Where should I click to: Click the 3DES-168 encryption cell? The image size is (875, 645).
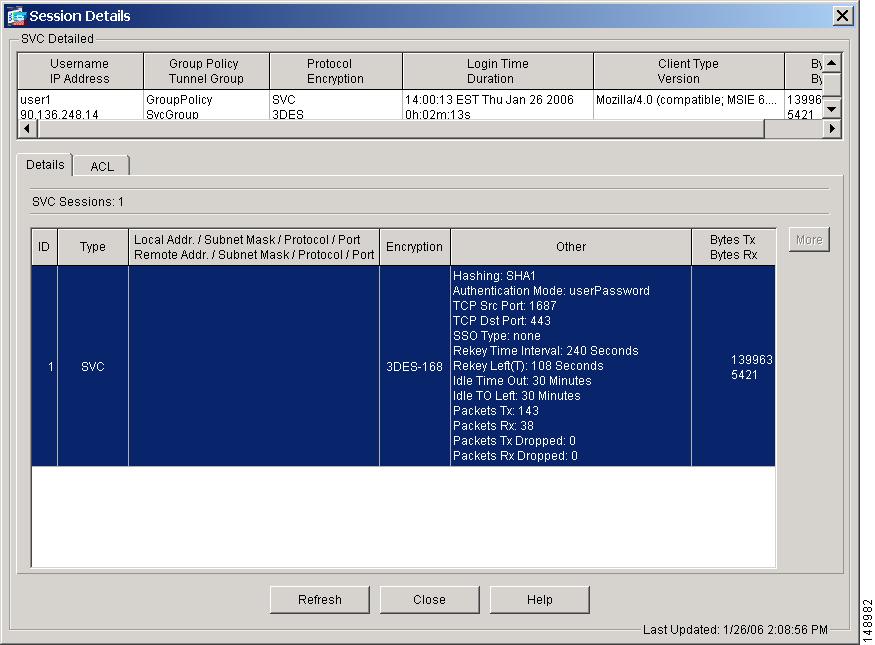coord(415,367)
